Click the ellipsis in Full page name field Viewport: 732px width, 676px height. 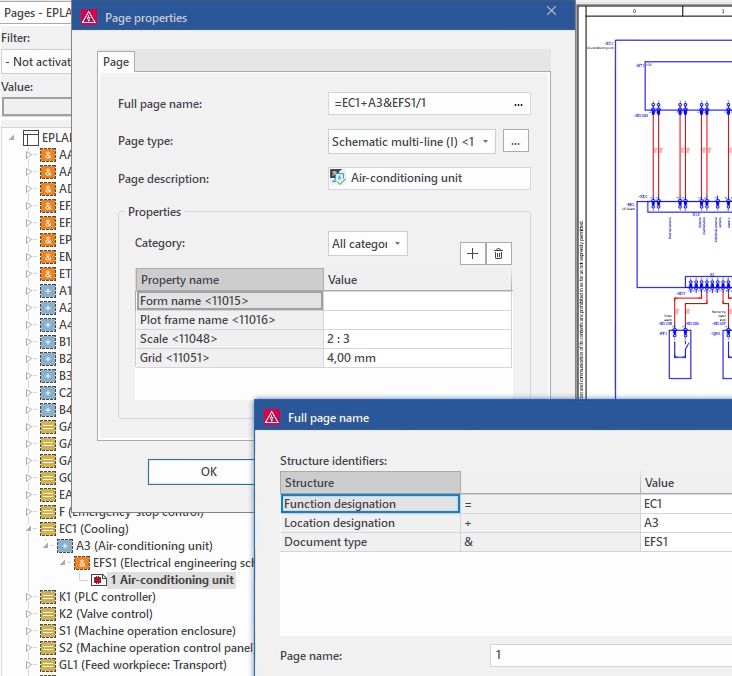point(518,104)
